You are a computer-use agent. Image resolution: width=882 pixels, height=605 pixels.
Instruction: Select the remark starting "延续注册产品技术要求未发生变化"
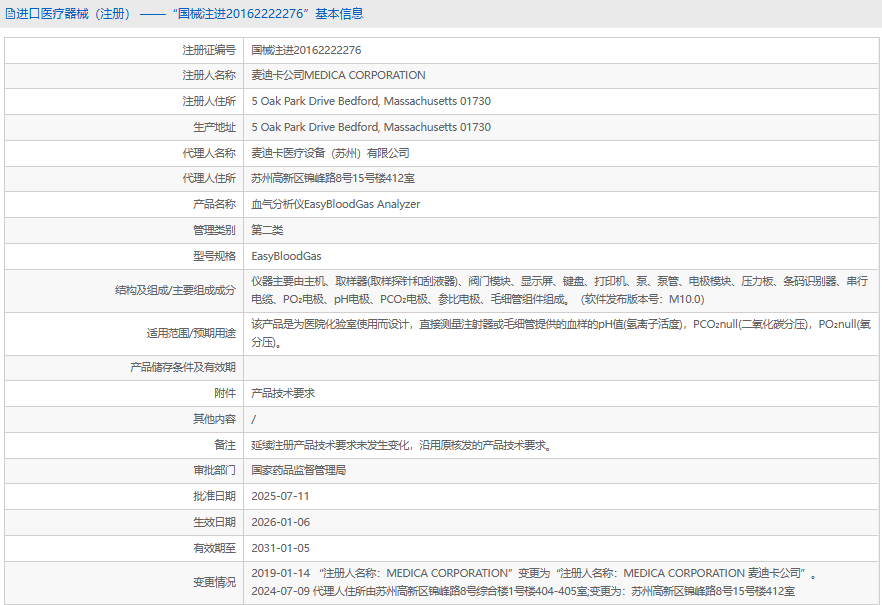pos(403,445)
